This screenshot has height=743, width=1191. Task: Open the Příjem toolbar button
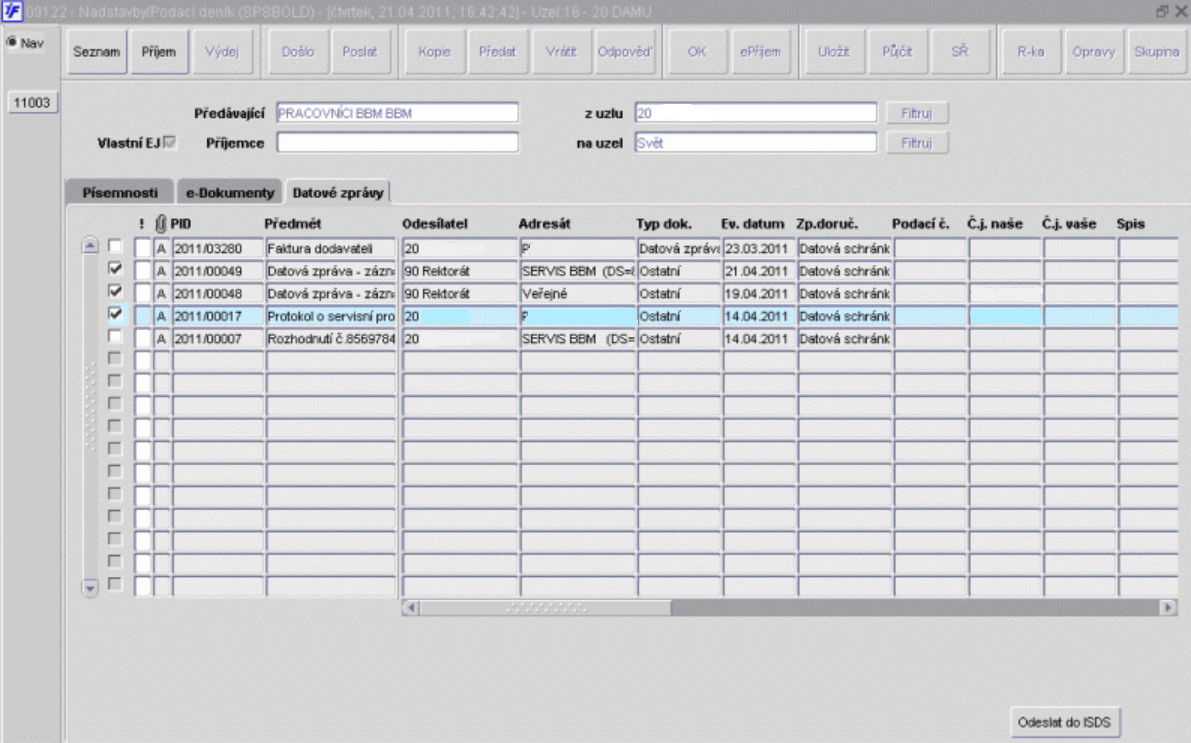(159, 52)
